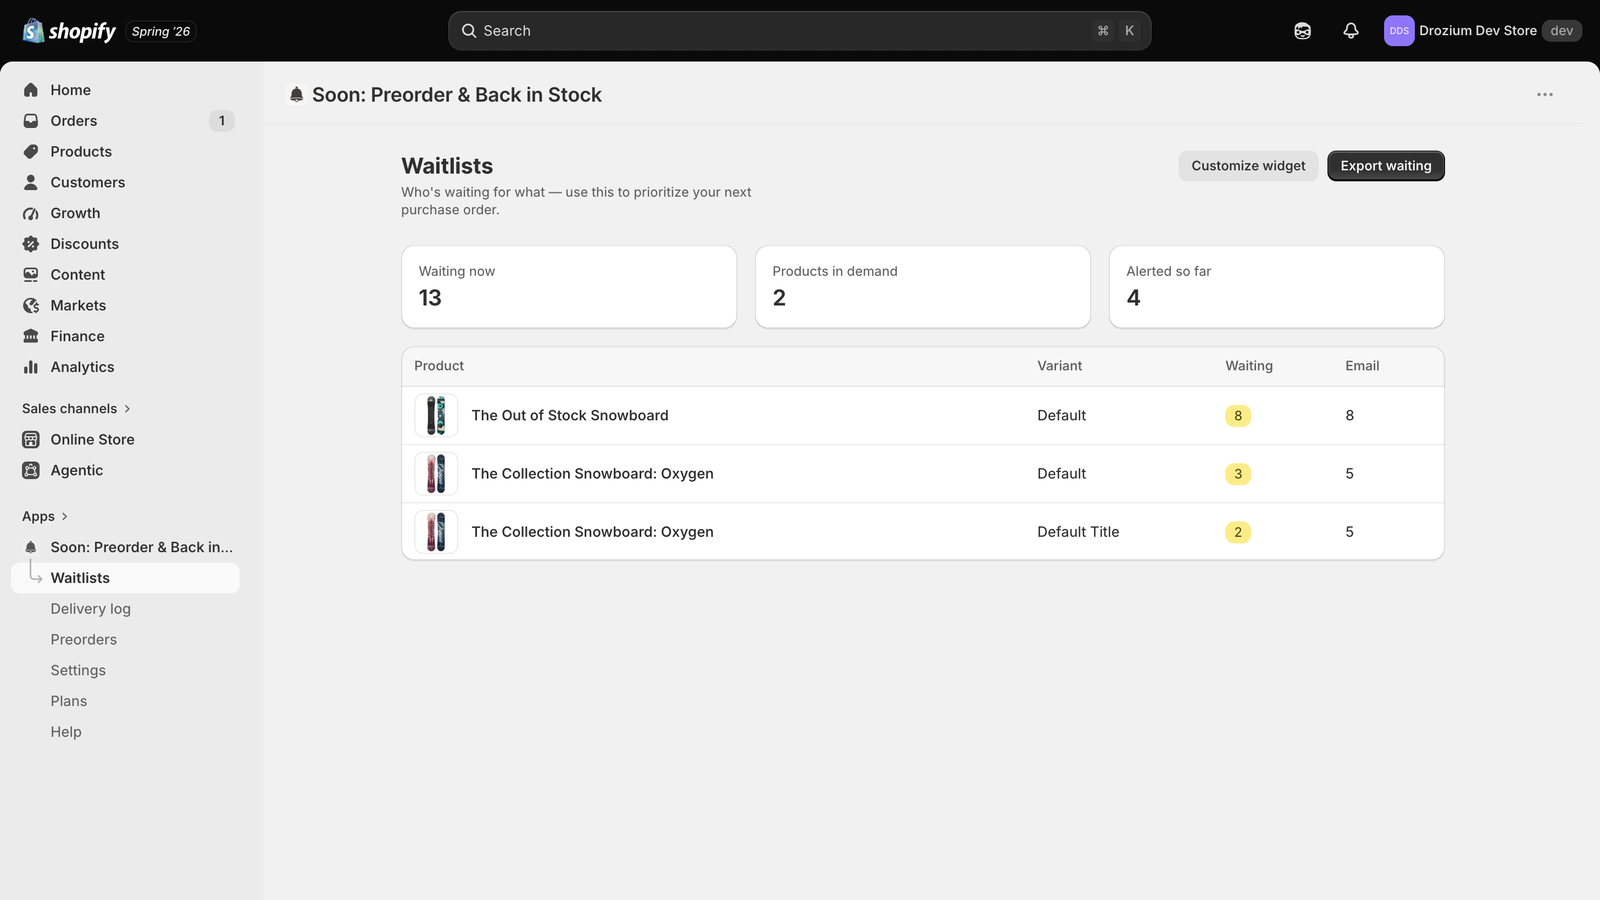Click Export waiting button
Image resolution: width=1600 pixels, height=900 pixels.
coord(1386,166)
